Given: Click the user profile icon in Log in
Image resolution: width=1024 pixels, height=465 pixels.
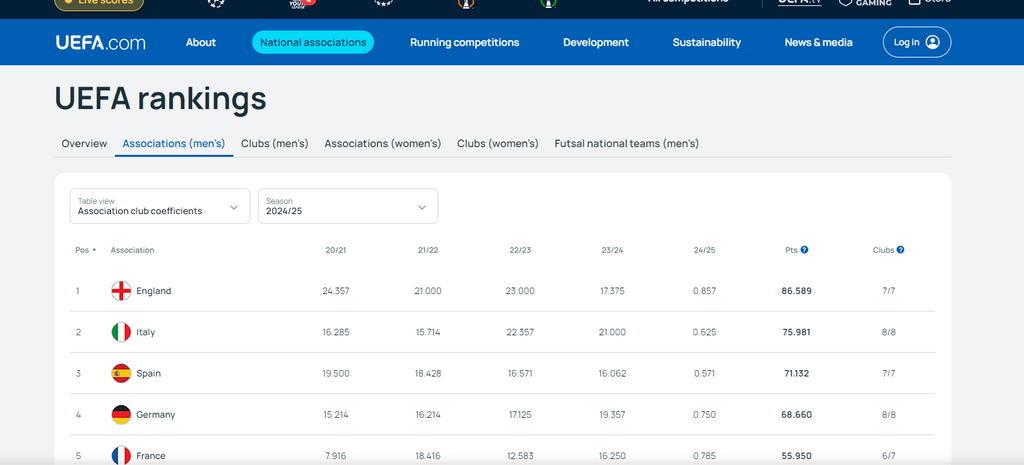Looking at the screenshot, I should click(932, 42).
